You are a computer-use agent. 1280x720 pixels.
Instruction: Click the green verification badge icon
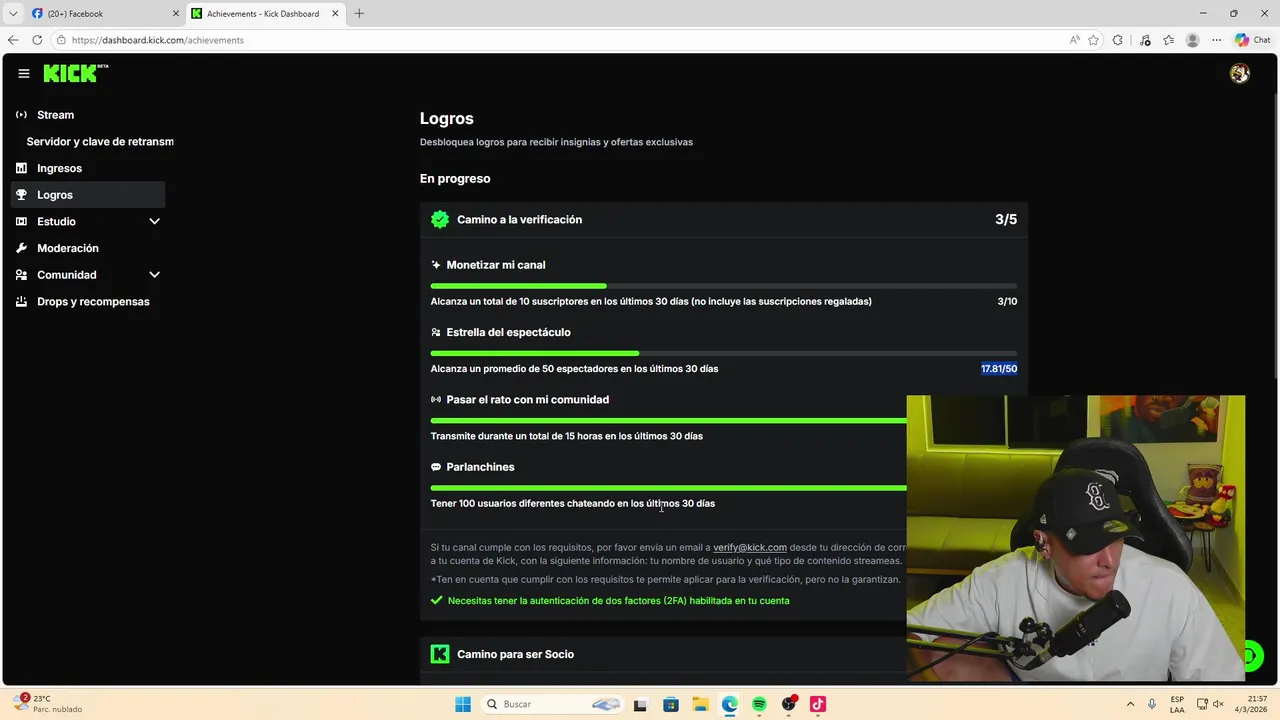(440, 219)
